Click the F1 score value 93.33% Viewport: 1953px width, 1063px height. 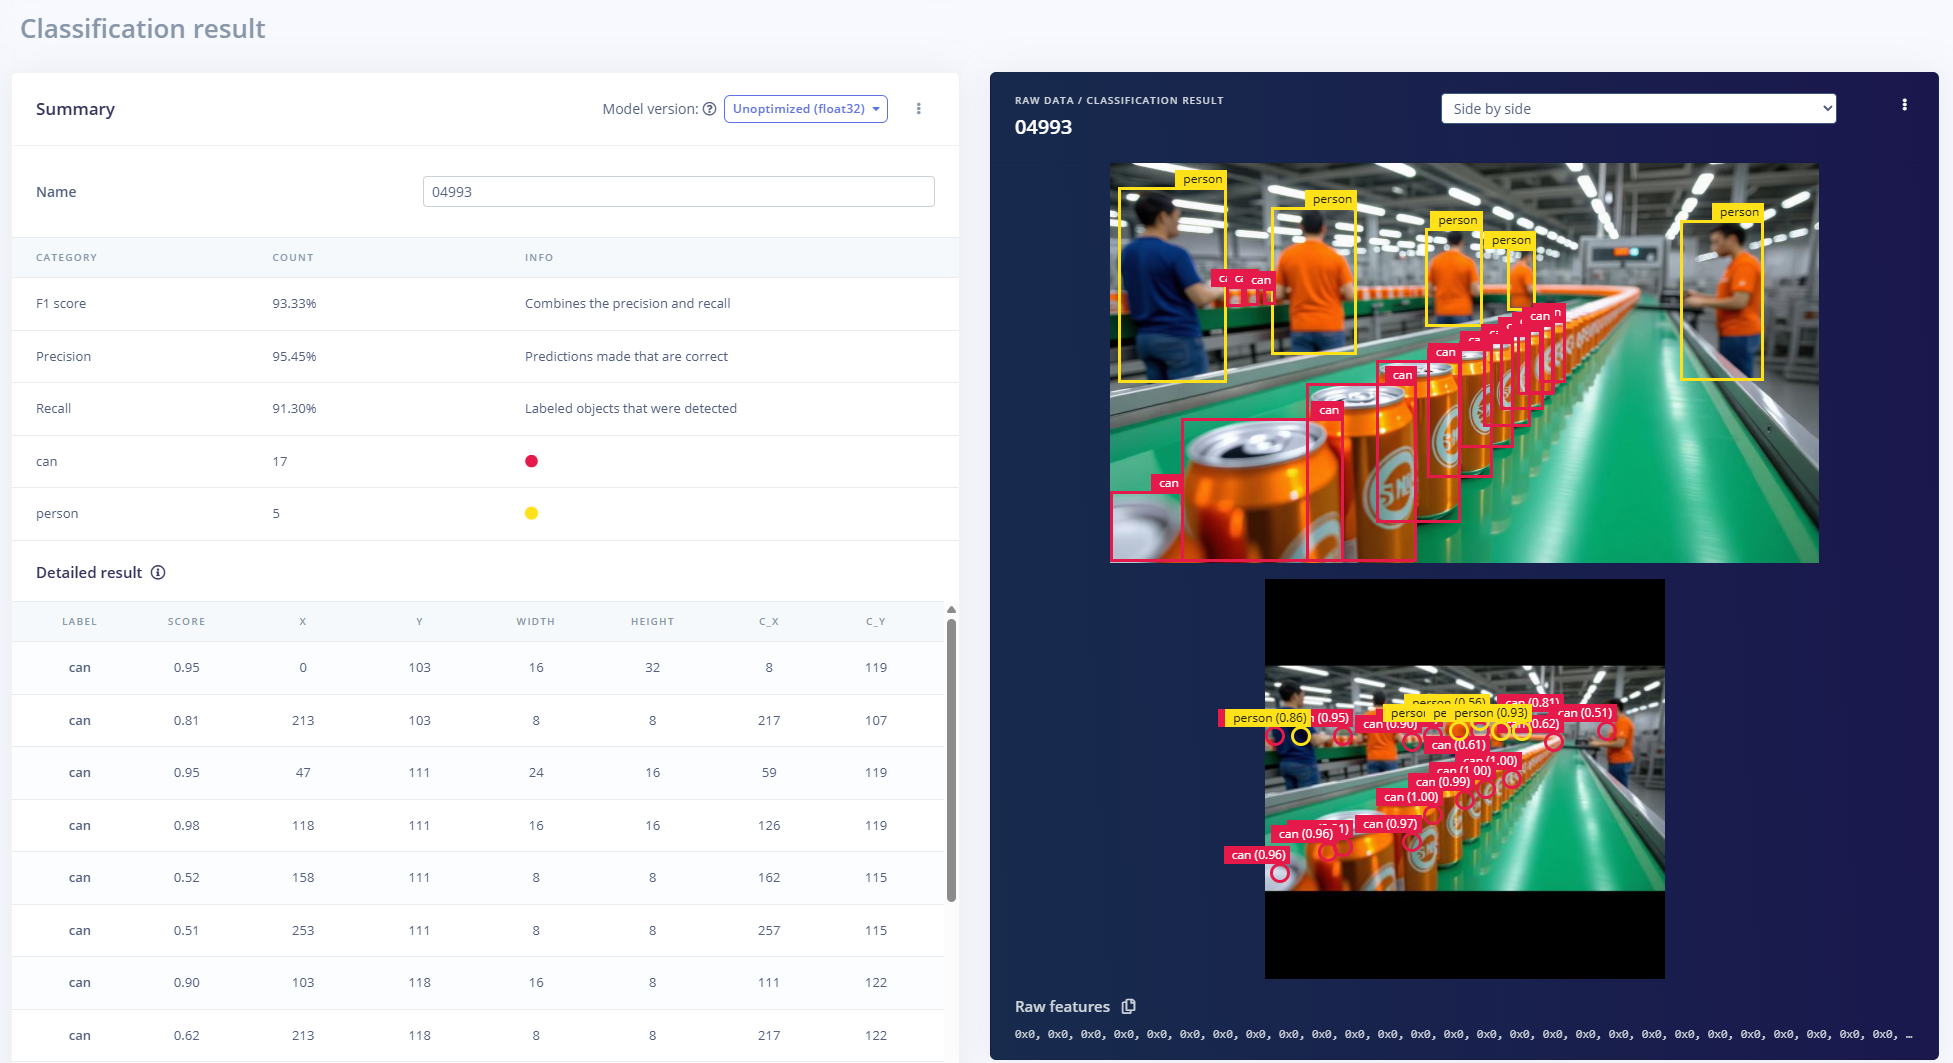(294, 304)
